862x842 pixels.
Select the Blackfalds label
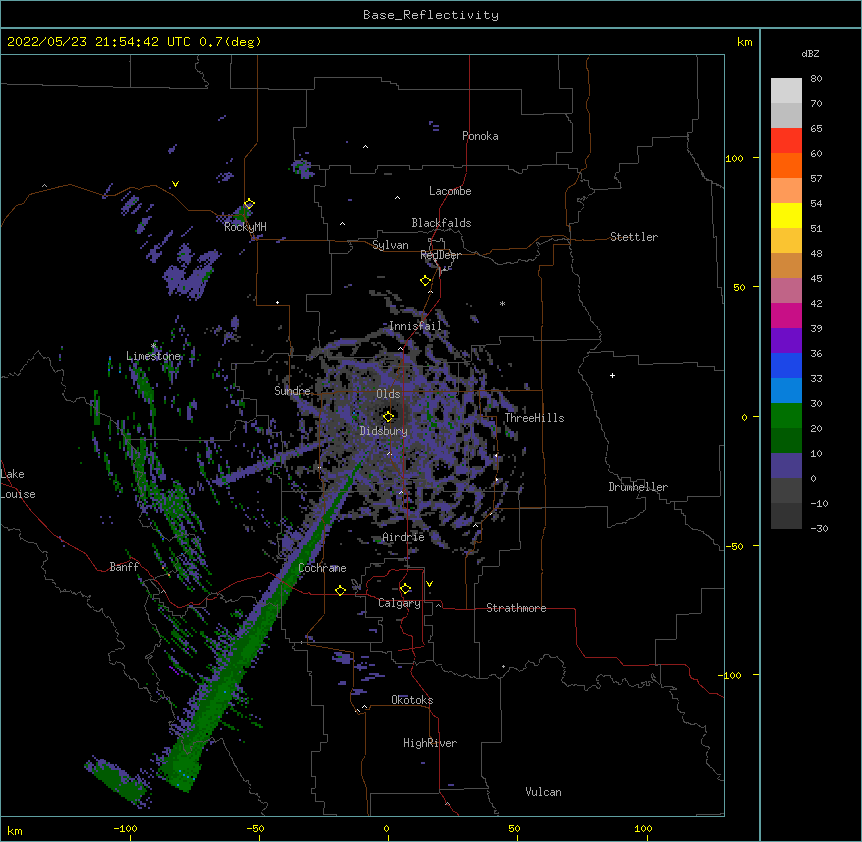coord(441,223)
